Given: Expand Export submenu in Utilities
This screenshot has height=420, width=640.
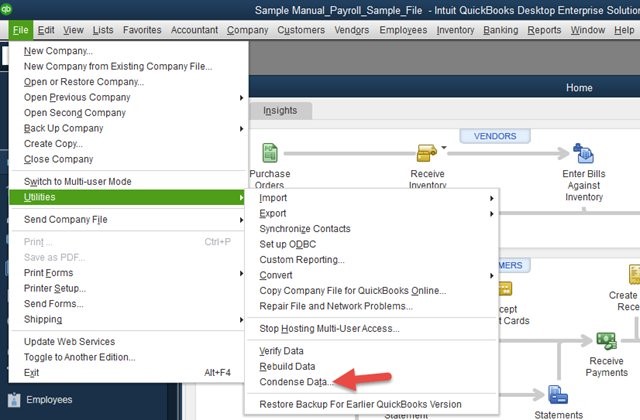Looking at the screenshot, I should (492, 214).
